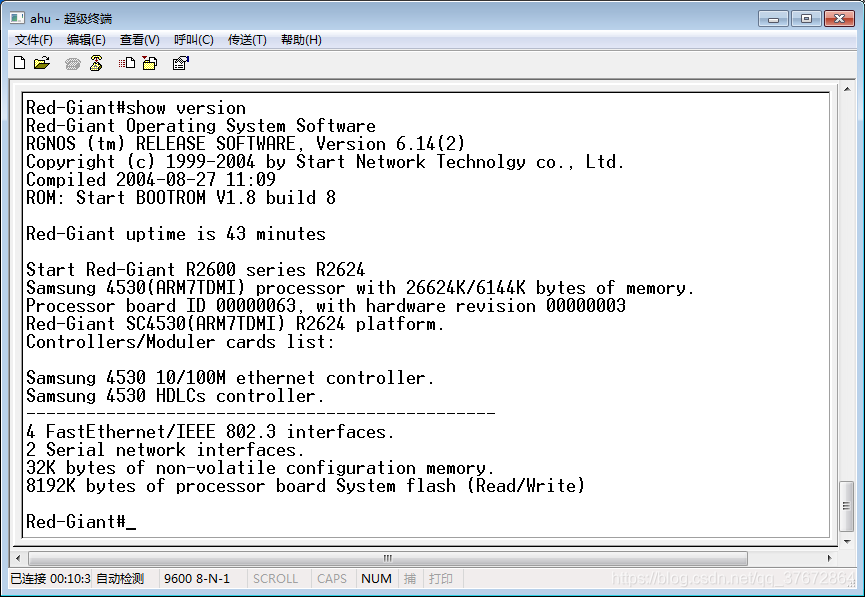This screenshot has height=597, width=865.
Task: Click the Call (connect) phone icon
Action: pos(72,64)
